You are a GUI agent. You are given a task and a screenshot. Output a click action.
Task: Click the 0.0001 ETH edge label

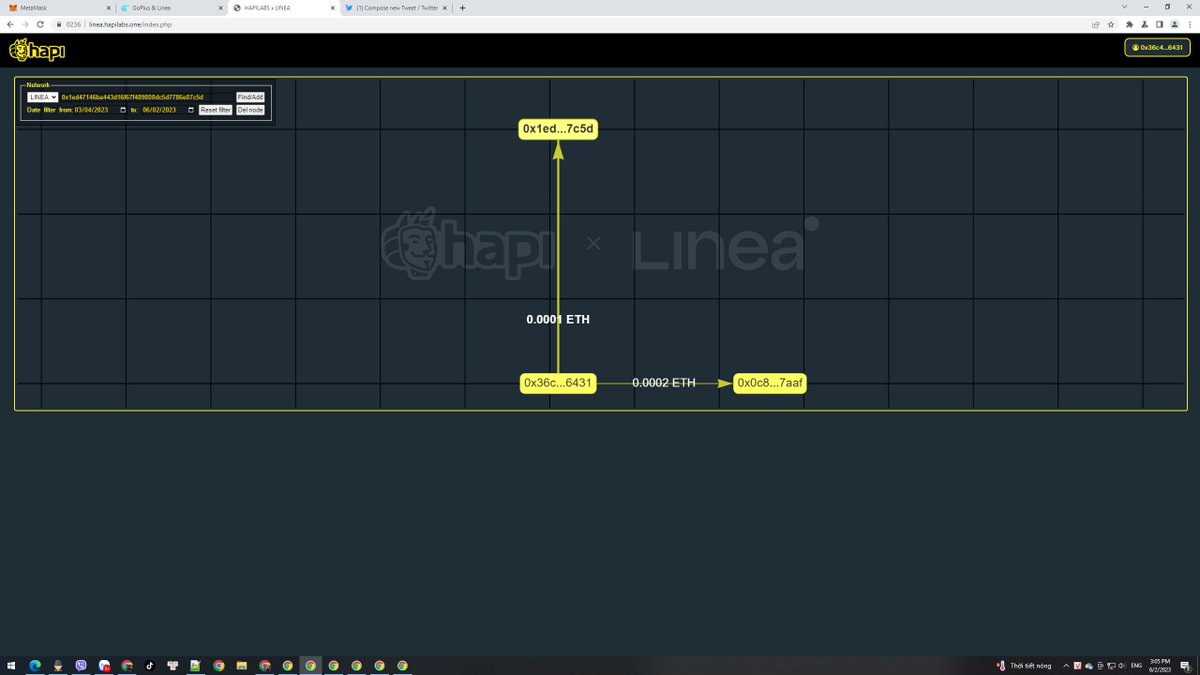coord(558,319)
